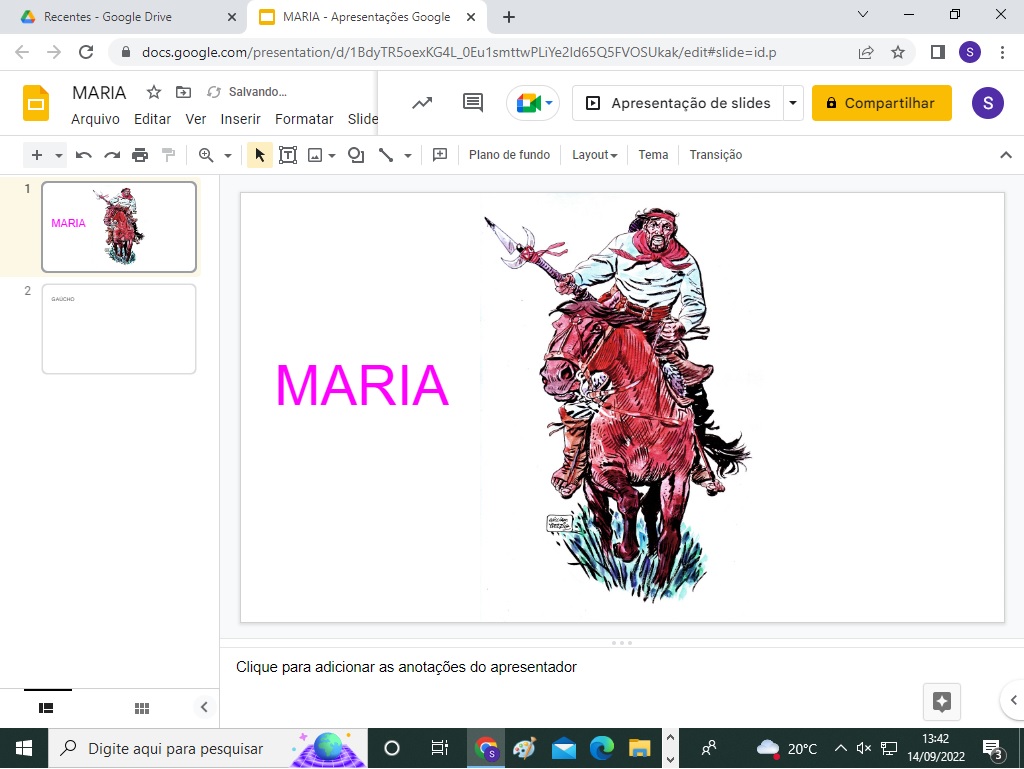Star the MARIA presentation
1024x769 pixels.
[153, 92]
